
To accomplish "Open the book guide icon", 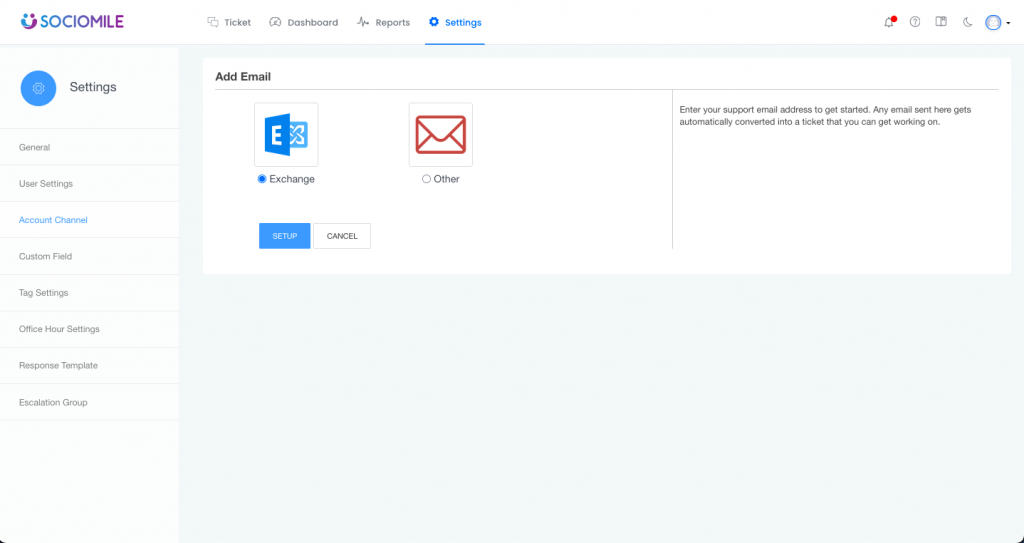I will coord(941,22).
